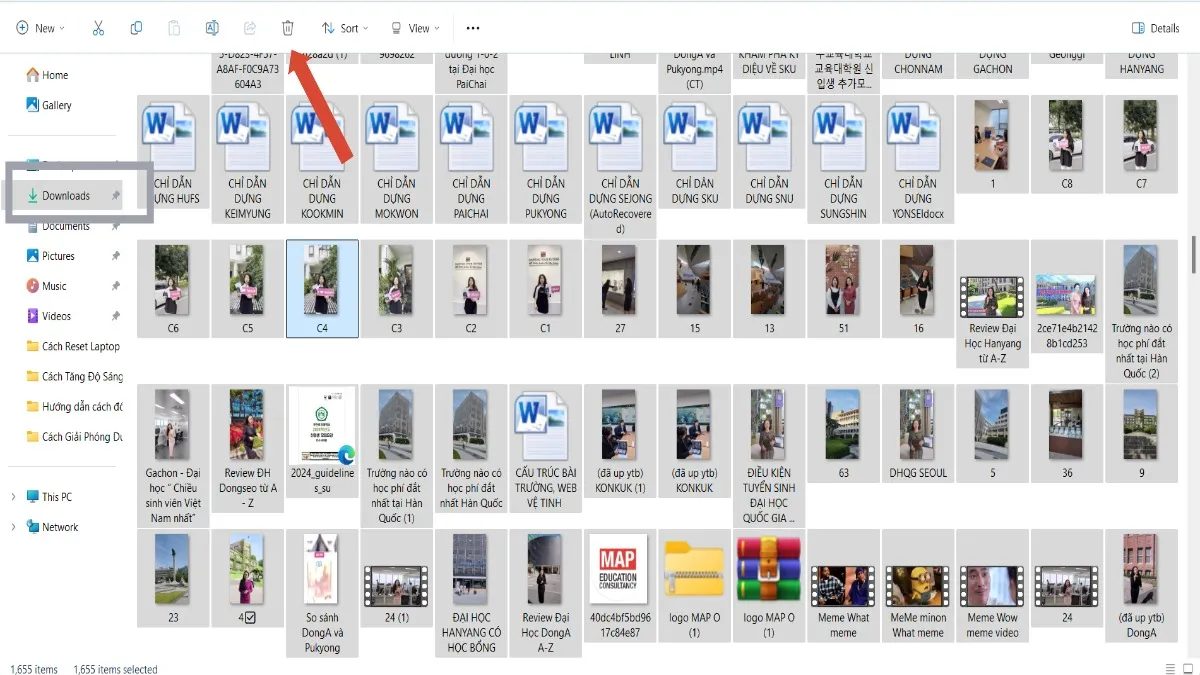1200x675 pixels.
Task: Switch to large thumbnails view icon
Action: click(x=1189, y=668)
